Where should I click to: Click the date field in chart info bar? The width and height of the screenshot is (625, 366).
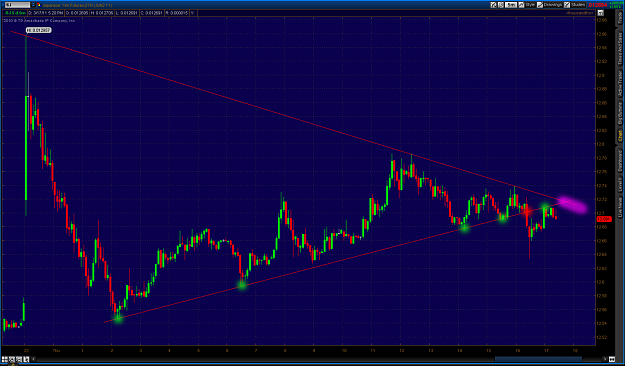(45, 13)
